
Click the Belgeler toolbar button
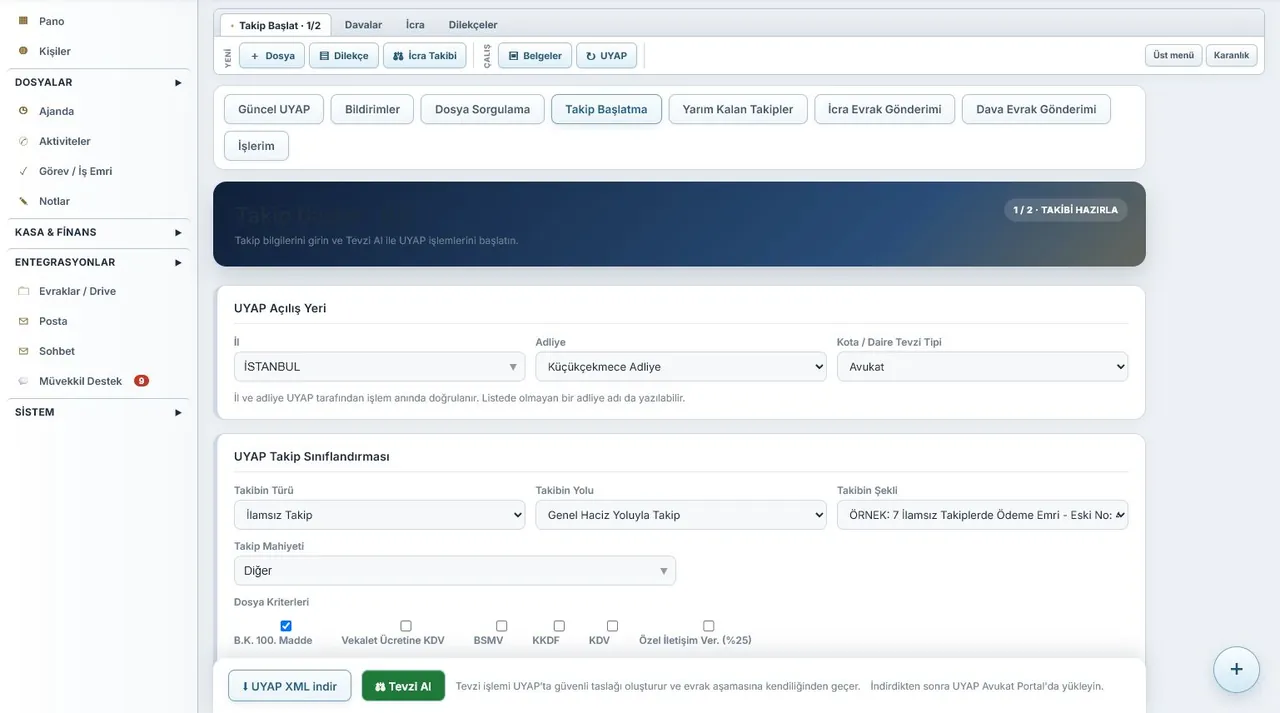coord(535,56)
